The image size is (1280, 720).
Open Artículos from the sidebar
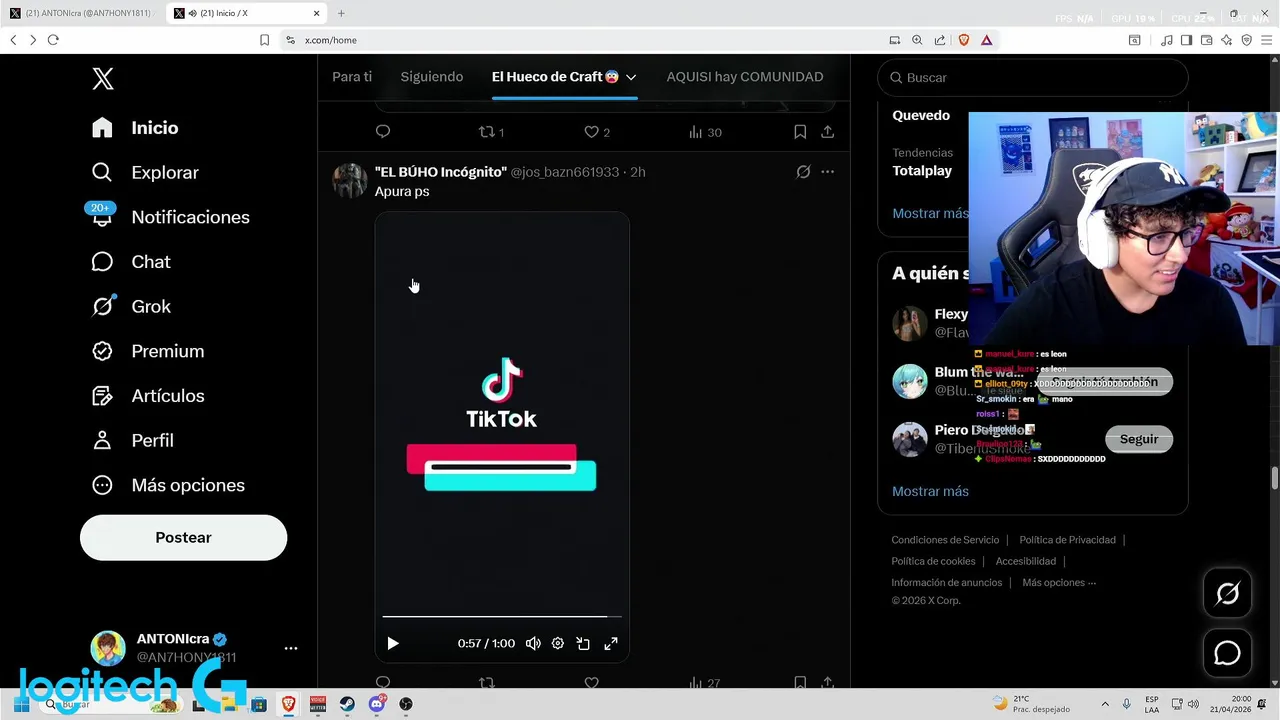[x=148, y=396]
